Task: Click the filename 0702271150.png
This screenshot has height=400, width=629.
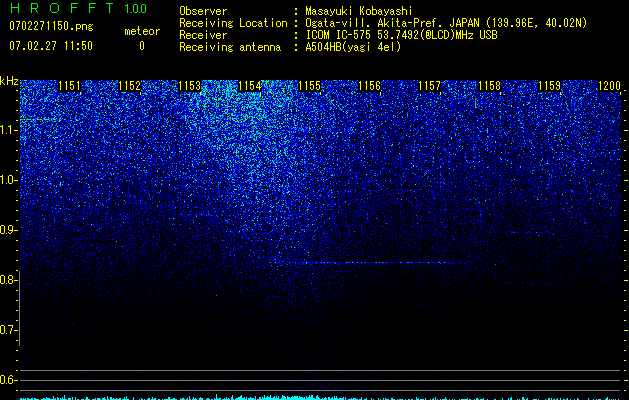Action: (51, 26)
